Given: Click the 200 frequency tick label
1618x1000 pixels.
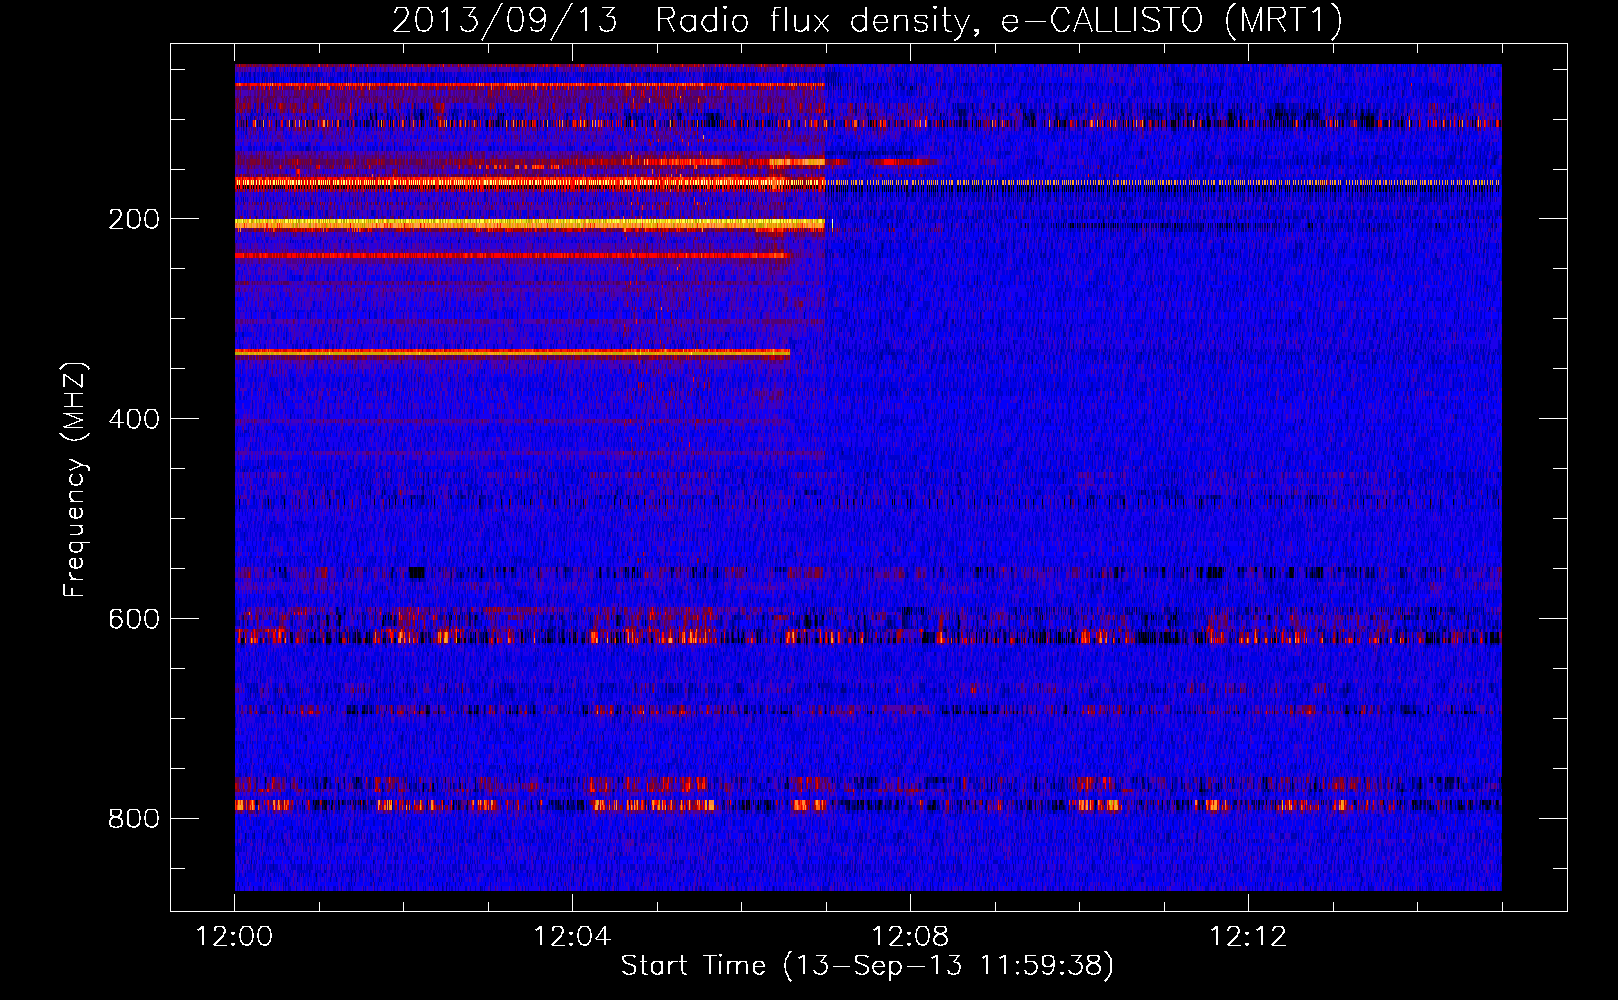Looking at the screenshot, I should pyautogui.click(x=134, y=219).
